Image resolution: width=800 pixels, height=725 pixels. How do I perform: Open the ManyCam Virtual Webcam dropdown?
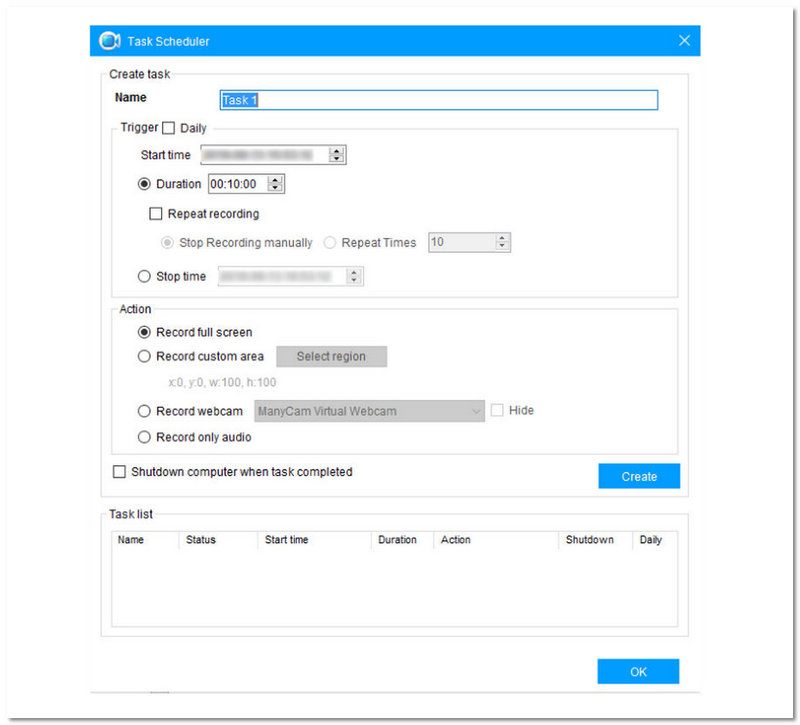coord(369,411)
